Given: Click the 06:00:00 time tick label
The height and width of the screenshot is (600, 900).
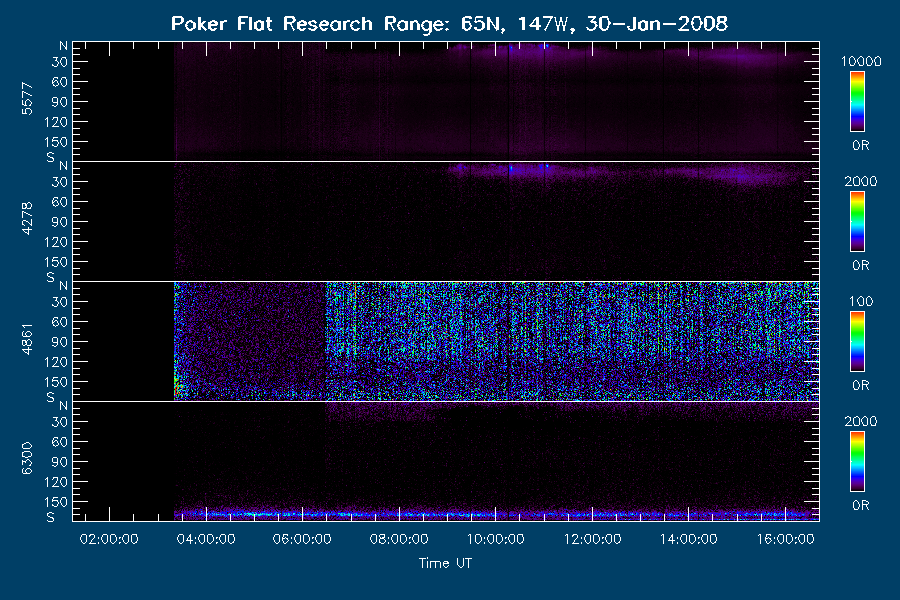Looking at the screenshot, I should coord(302,539).
